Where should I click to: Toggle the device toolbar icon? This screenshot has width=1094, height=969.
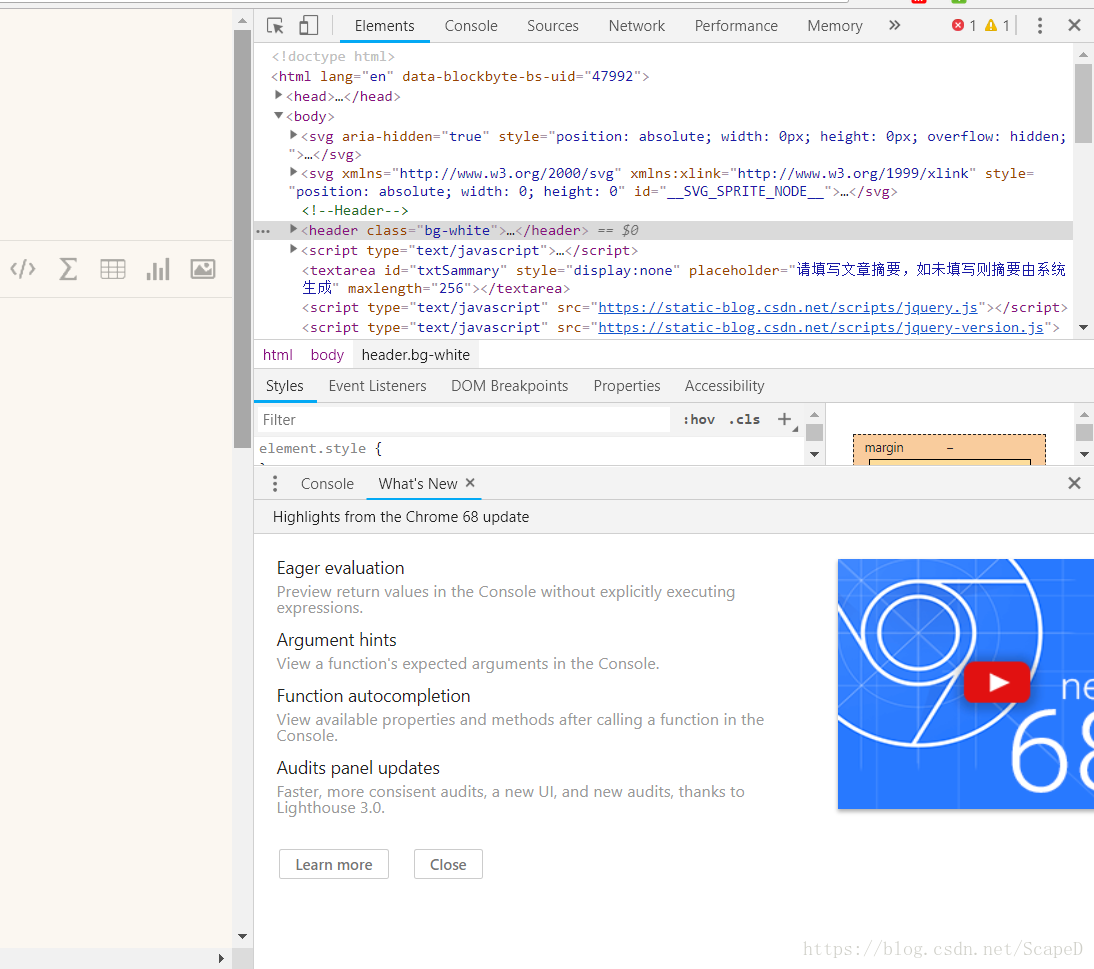click(x=308, y=26)
